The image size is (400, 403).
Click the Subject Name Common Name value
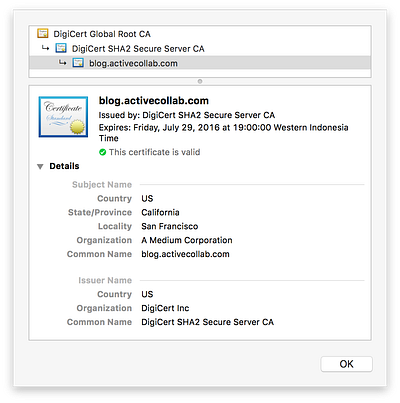(185, 254)
